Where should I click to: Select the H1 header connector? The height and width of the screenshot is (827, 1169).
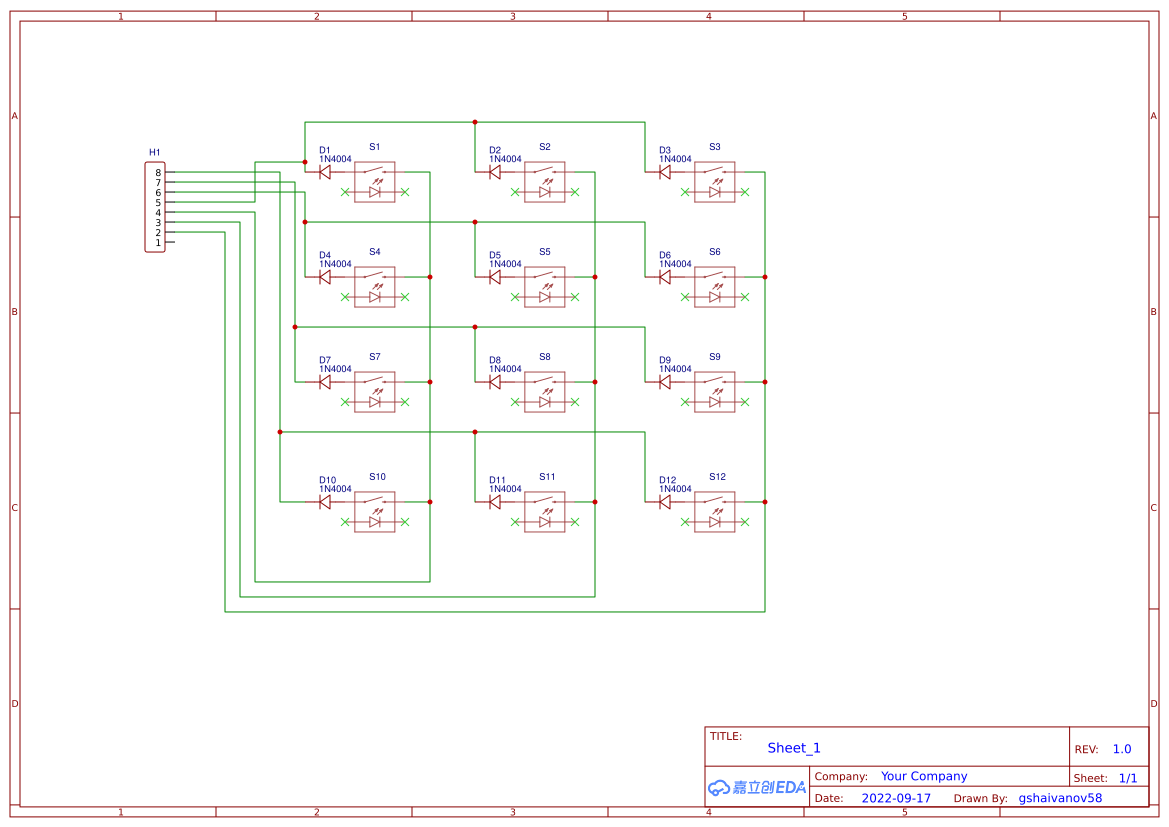coord(154,208)
